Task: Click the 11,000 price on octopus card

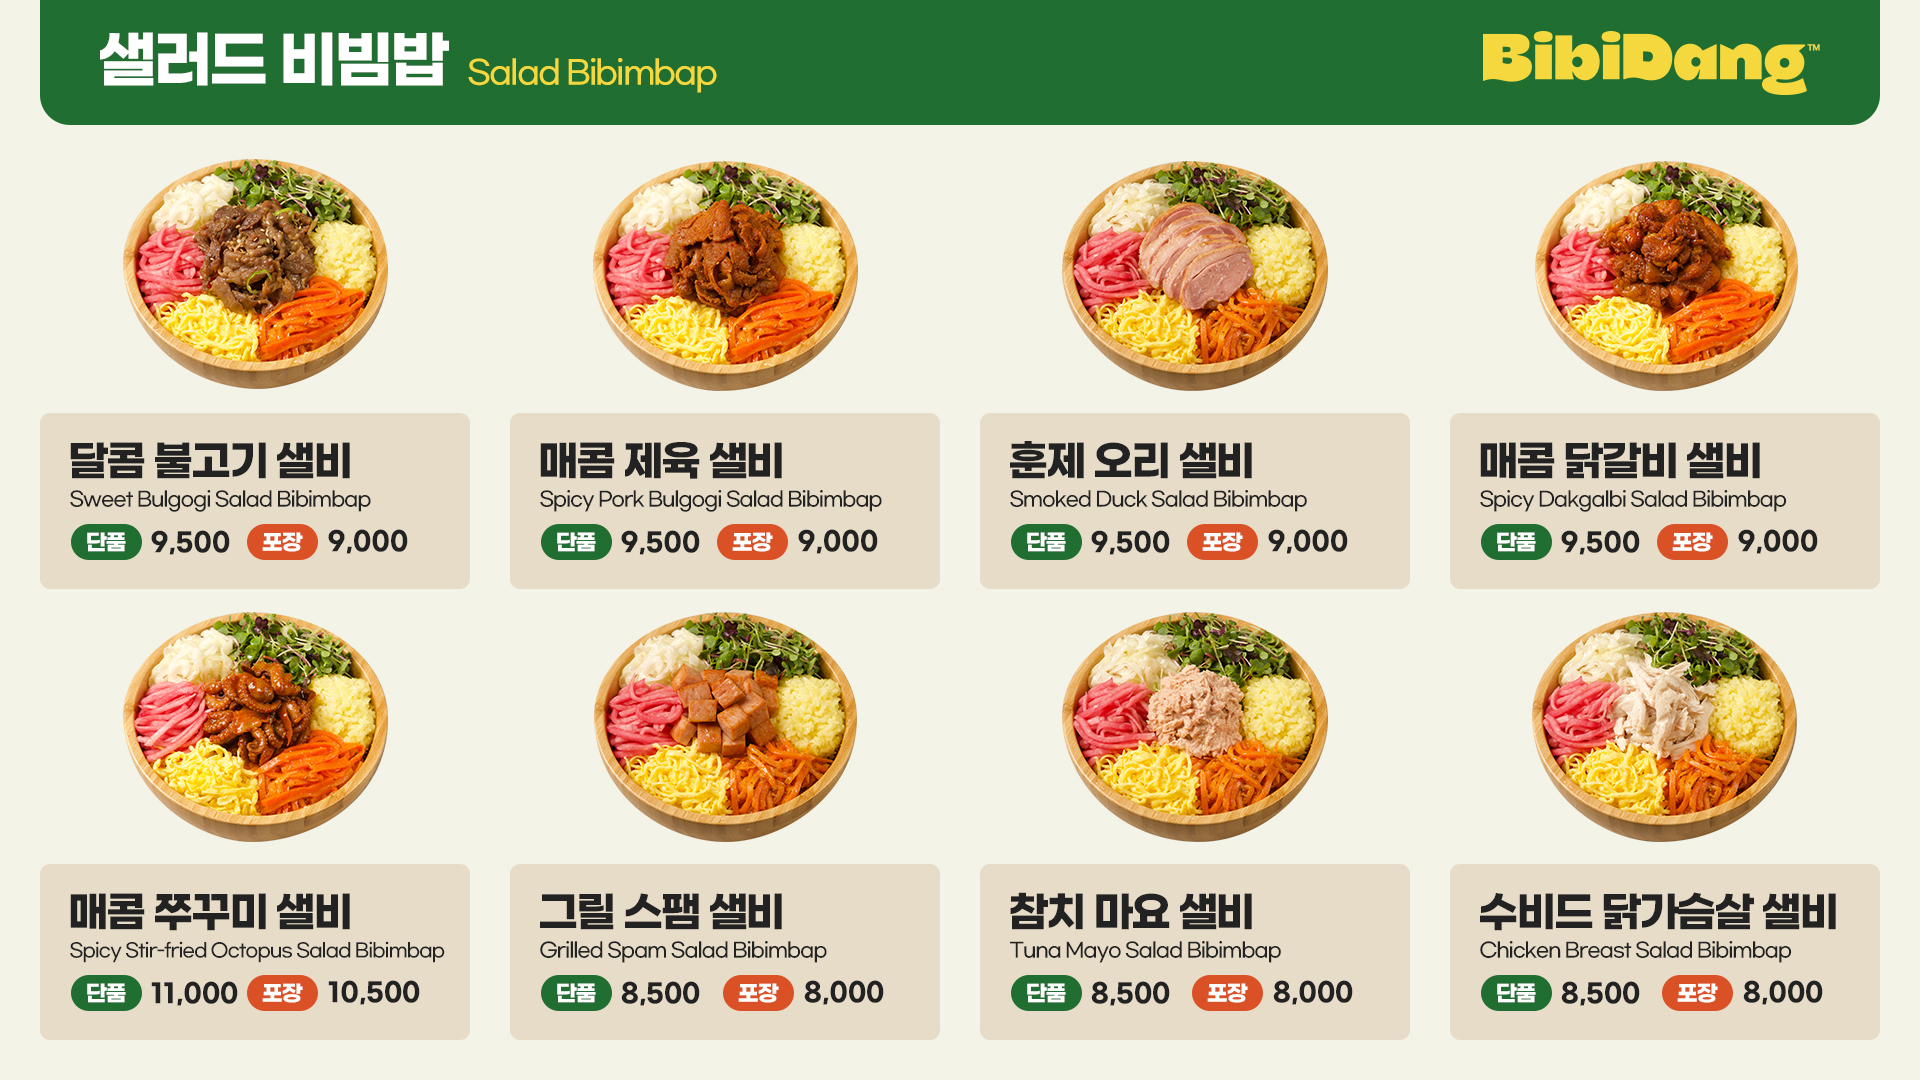Action: 194,993
